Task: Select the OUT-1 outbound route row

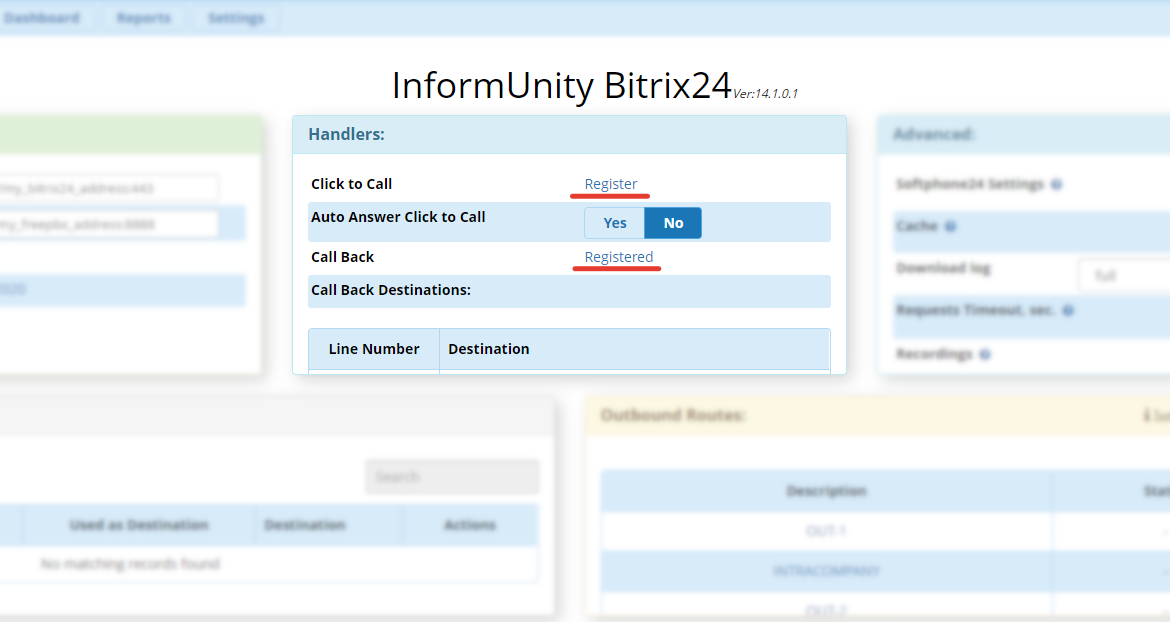Action: (886, 531)
